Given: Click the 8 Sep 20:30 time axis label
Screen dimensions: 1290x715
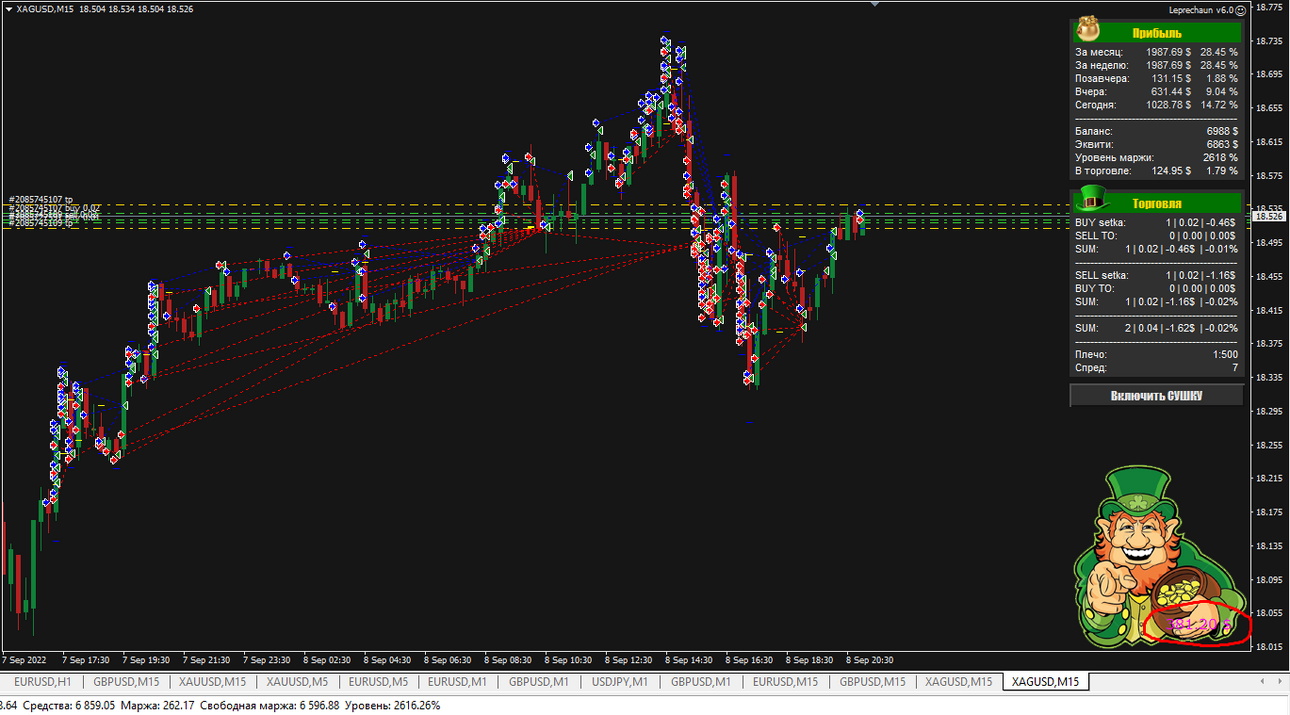Looking at the screenshot, I should tap(870, 660).
